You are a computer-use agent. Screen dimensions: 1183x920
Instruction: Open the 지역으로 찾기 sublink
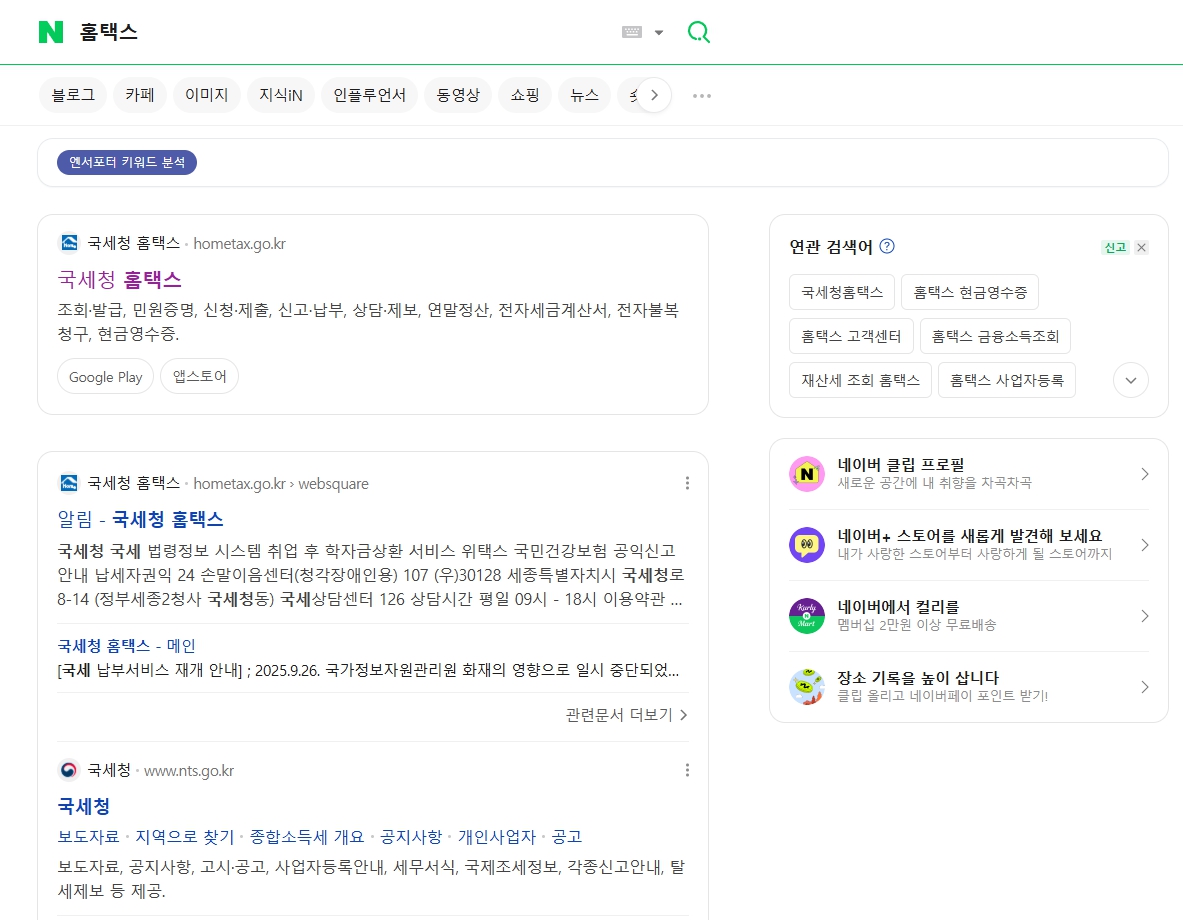[x=185, y=837]
